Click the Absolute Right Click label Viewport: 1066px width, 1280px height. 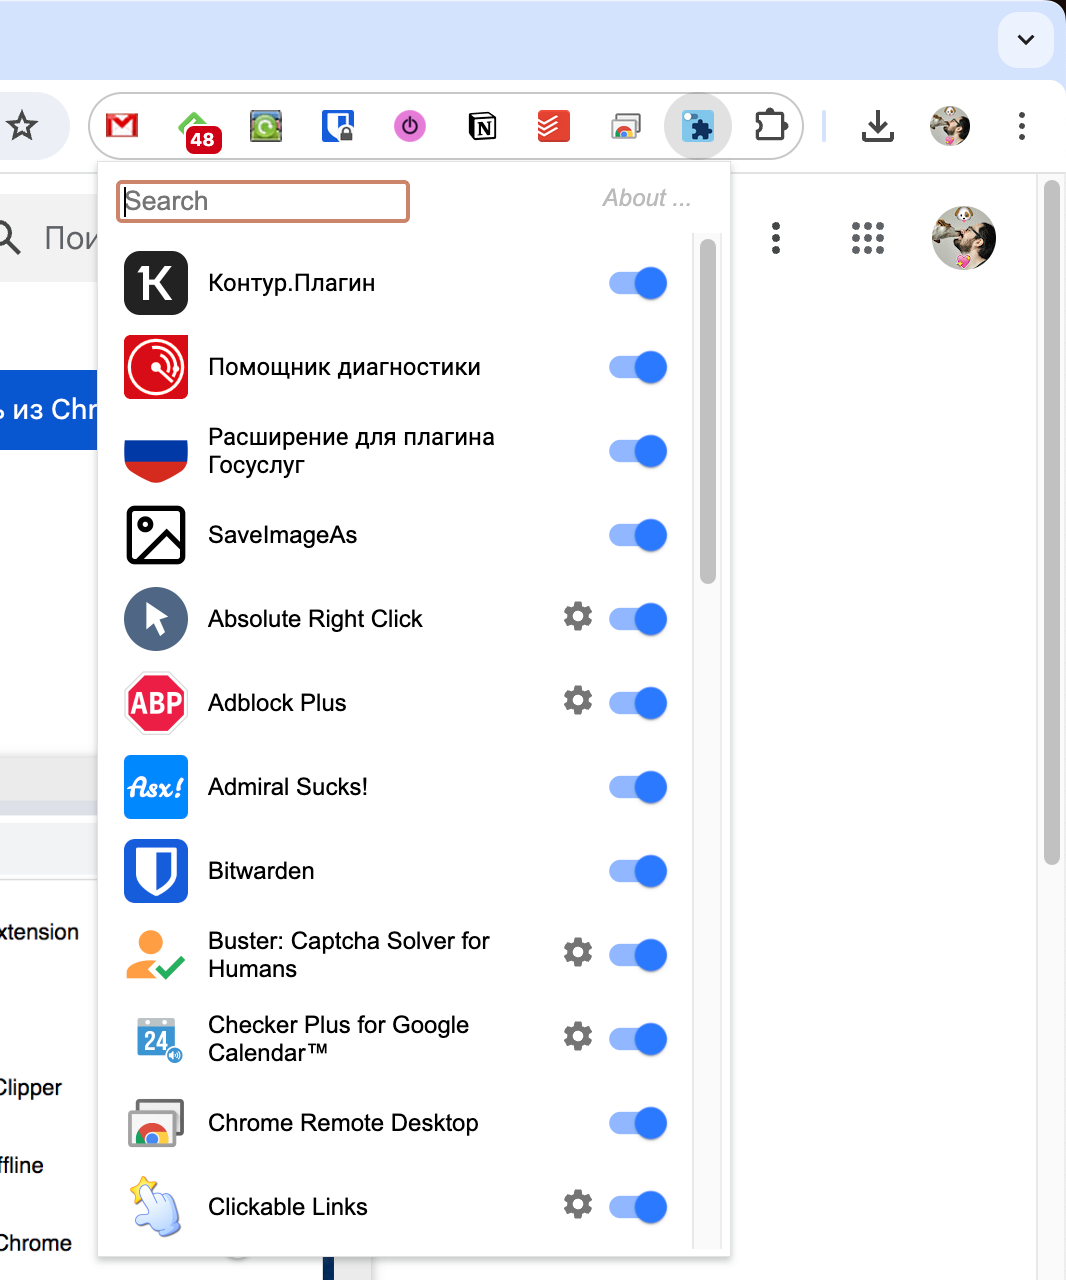pos(315,619)
